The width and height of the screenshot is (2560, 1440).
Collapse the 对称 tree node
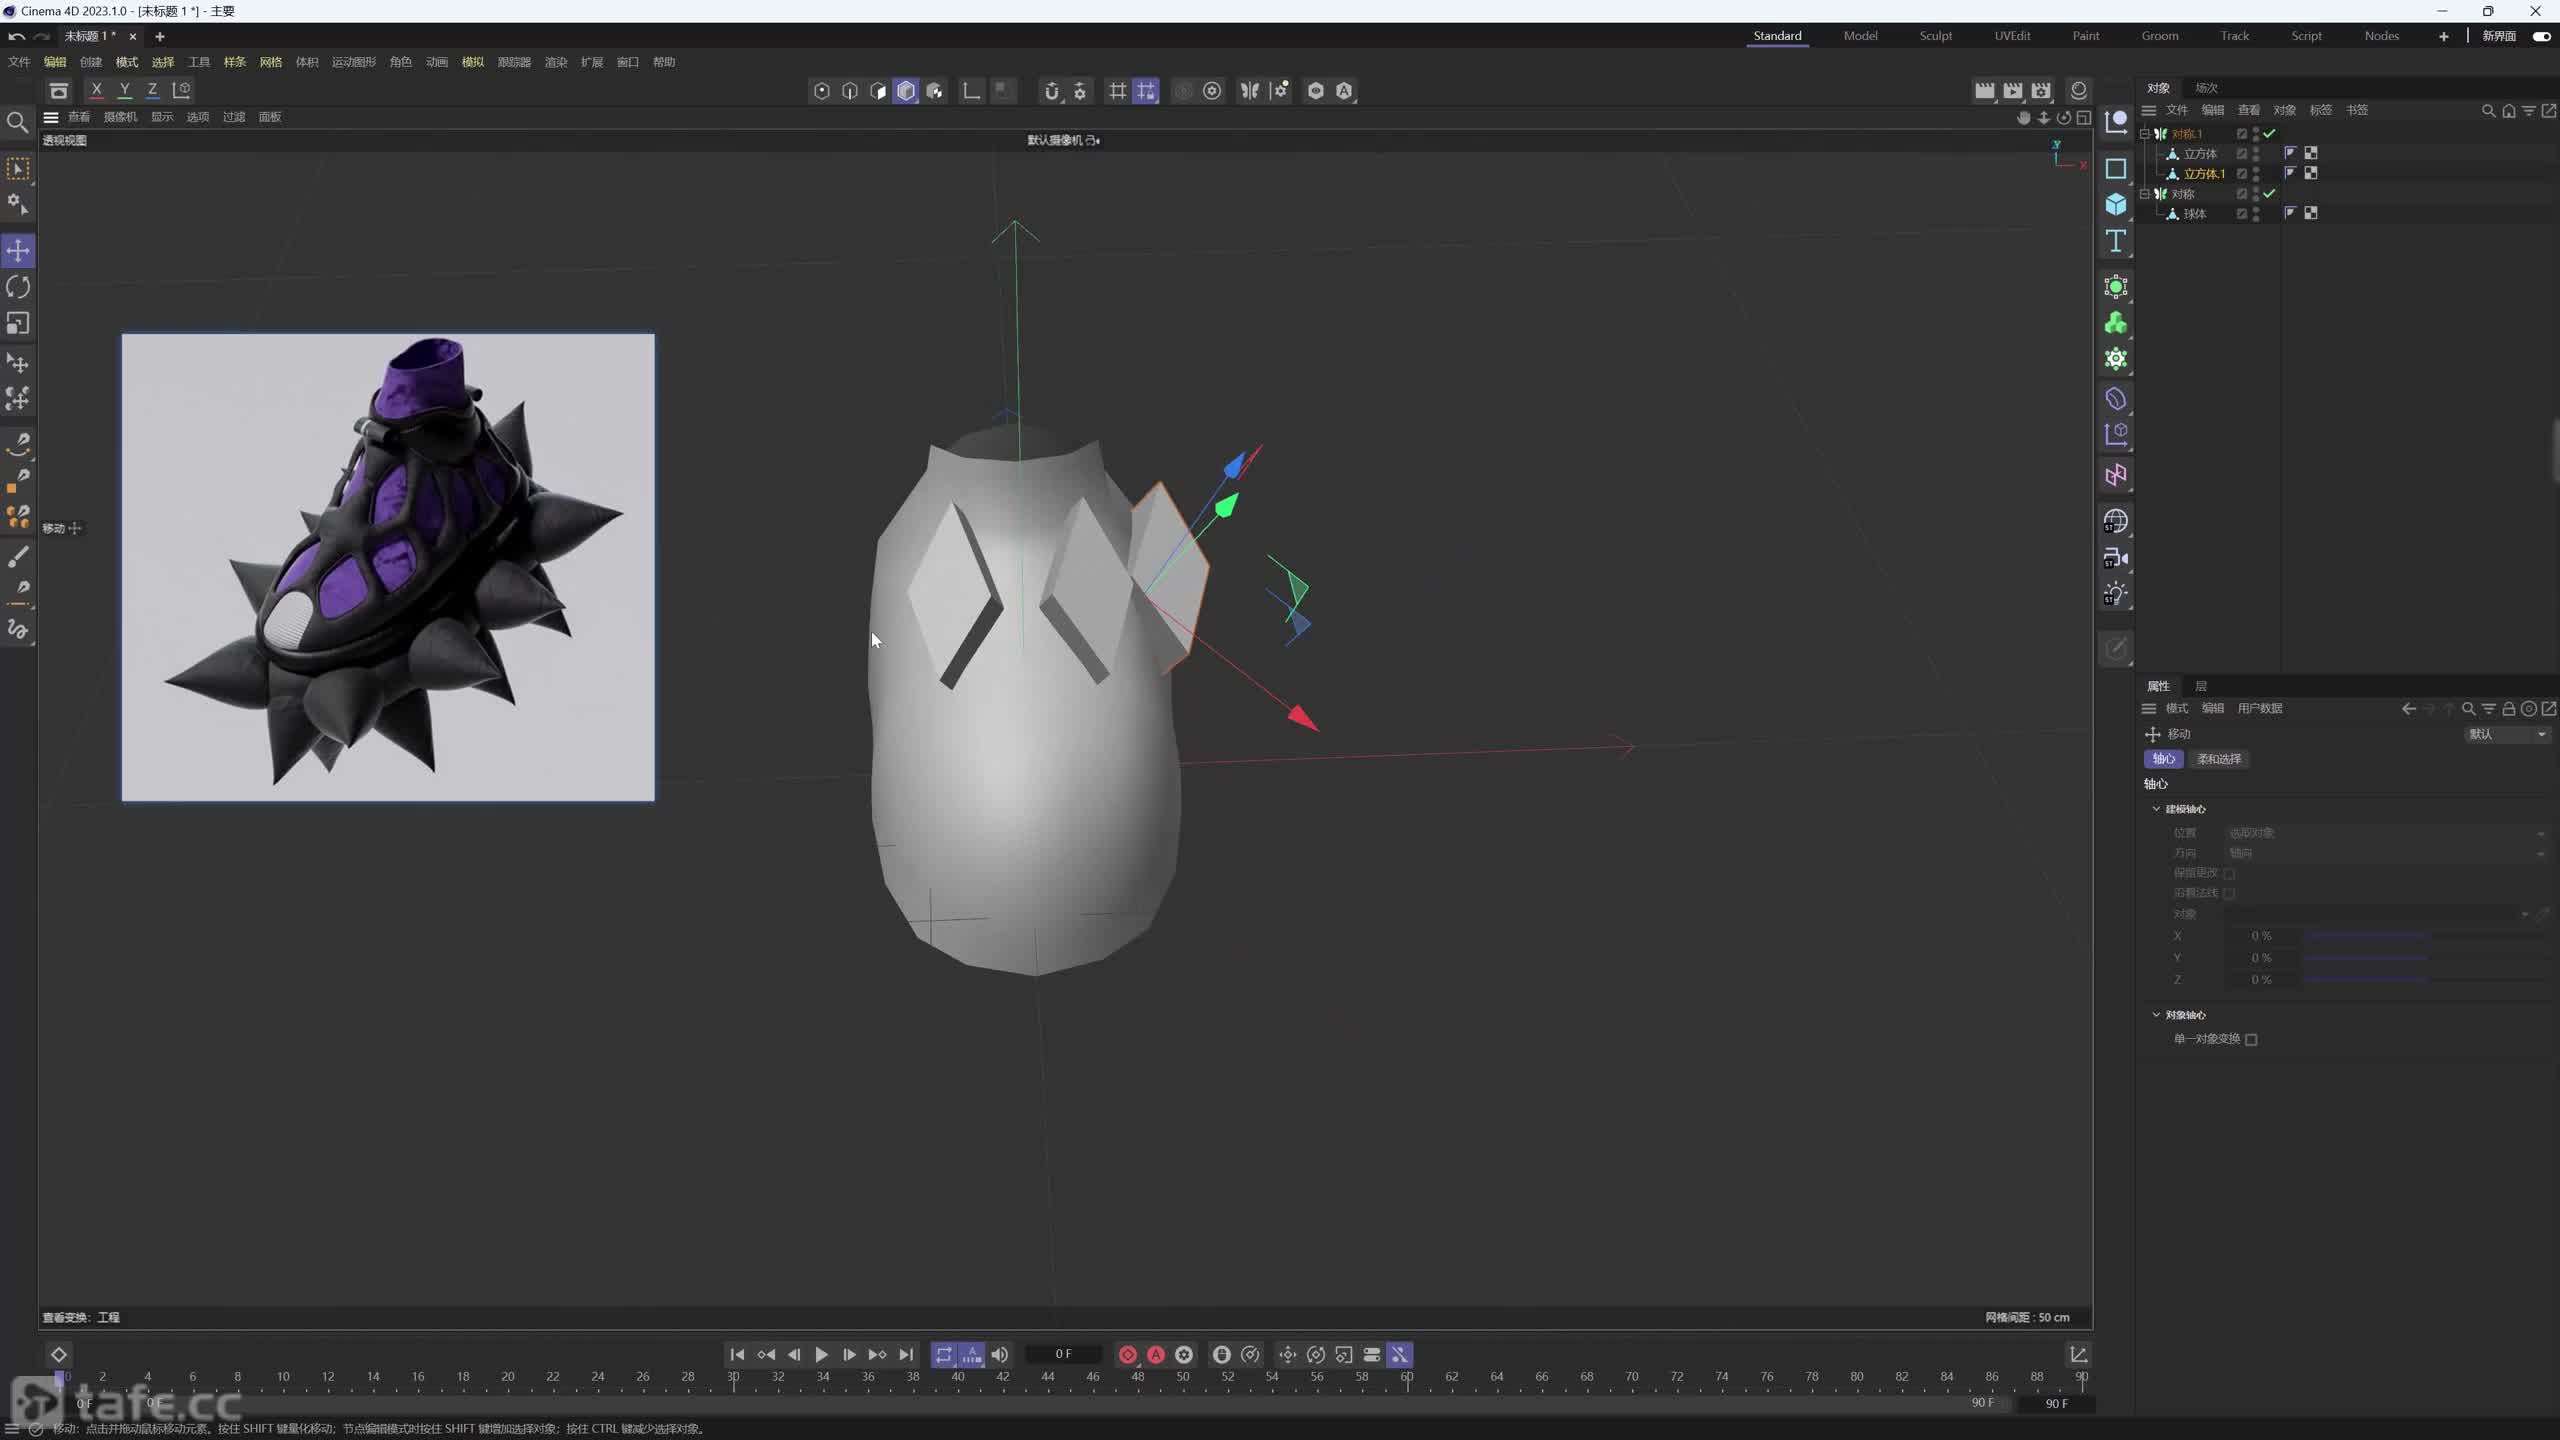point(2145,193)
